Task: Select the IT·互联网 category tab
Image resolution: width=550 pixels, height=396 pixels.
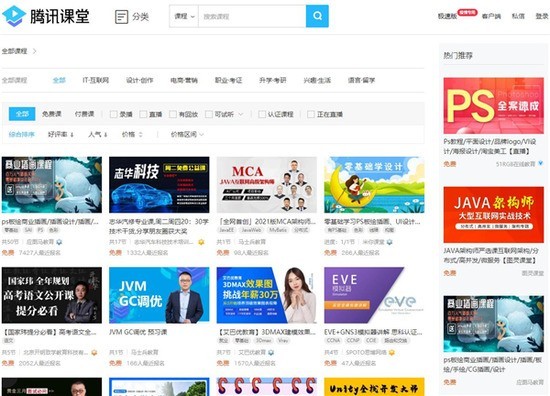Action: 95,80
